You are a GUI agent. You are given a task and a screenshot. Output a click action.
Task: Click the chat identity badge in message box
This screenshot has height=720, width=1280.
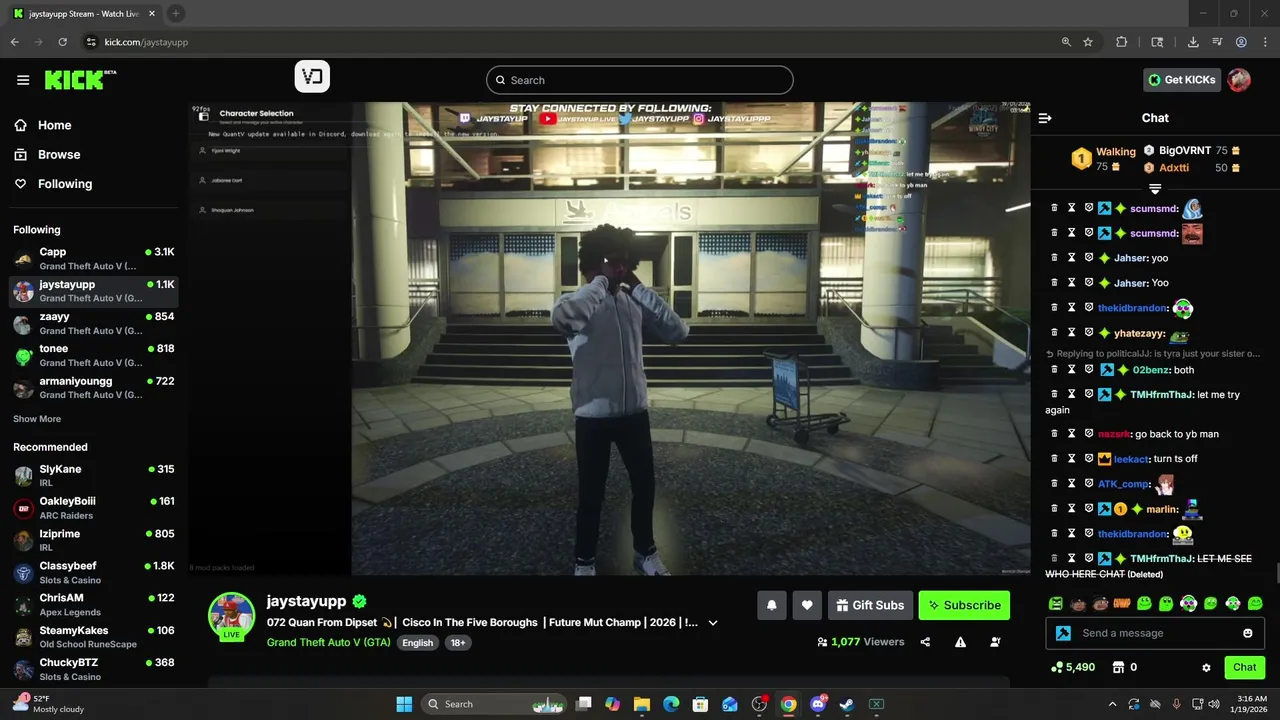1063,633
